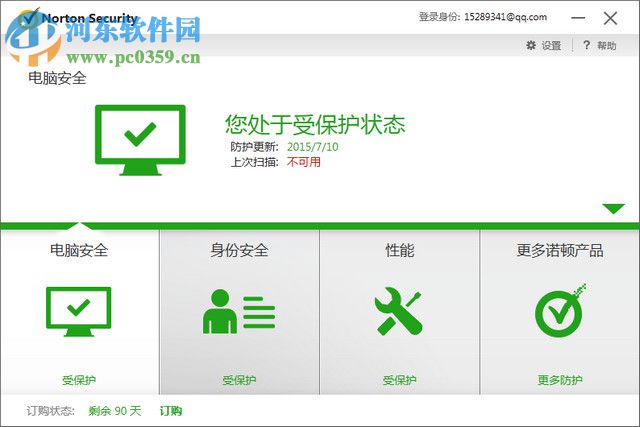The image size is (640, 427).
Task: Click the large green monitor checkmark icon
Action: [x=140, y=140]
